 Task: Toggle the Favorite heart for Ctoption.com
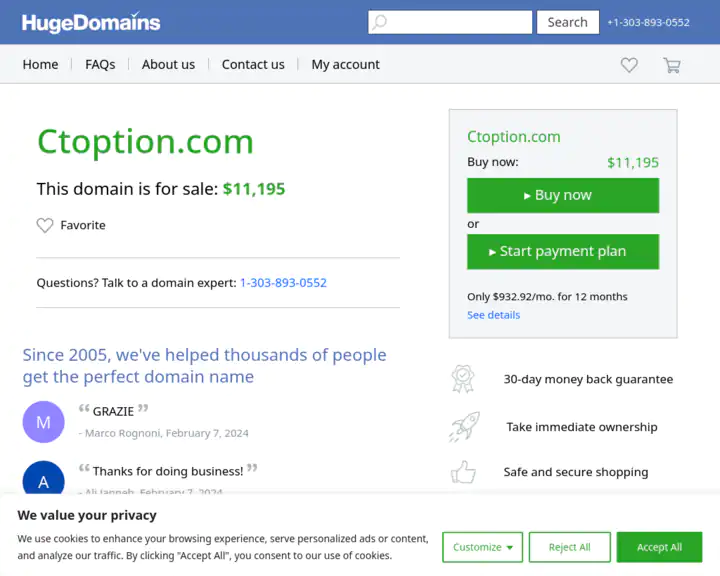pos(45,226)
